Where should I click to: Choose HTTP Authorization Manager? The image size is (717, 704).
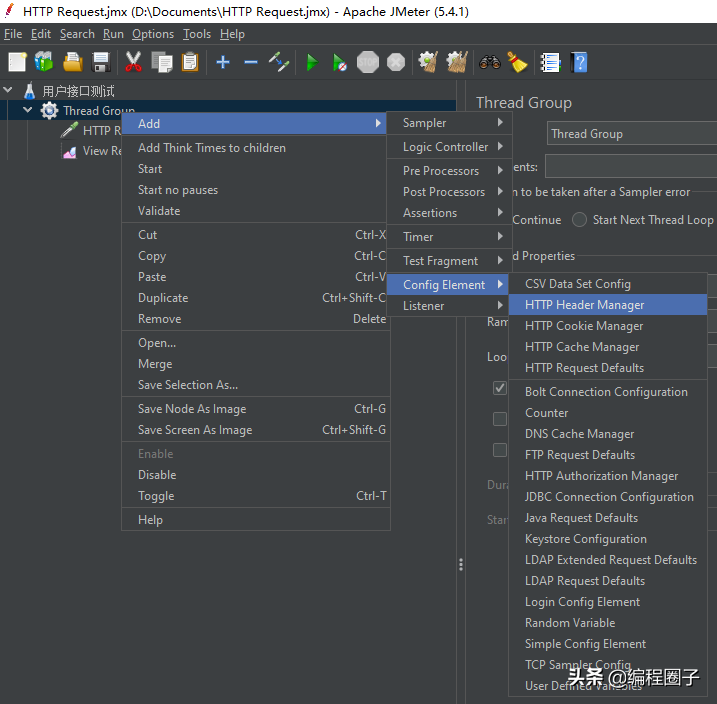608,476
